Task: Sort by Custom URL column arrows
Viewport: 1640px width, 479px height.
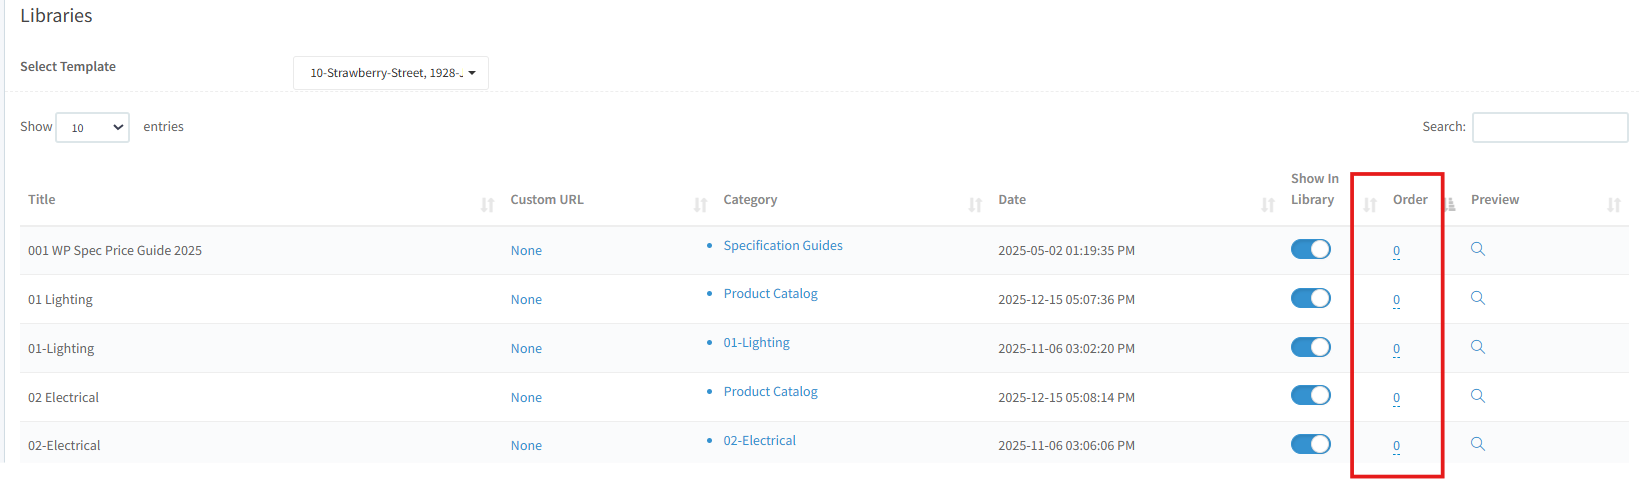Action: [x=700, y=204]
